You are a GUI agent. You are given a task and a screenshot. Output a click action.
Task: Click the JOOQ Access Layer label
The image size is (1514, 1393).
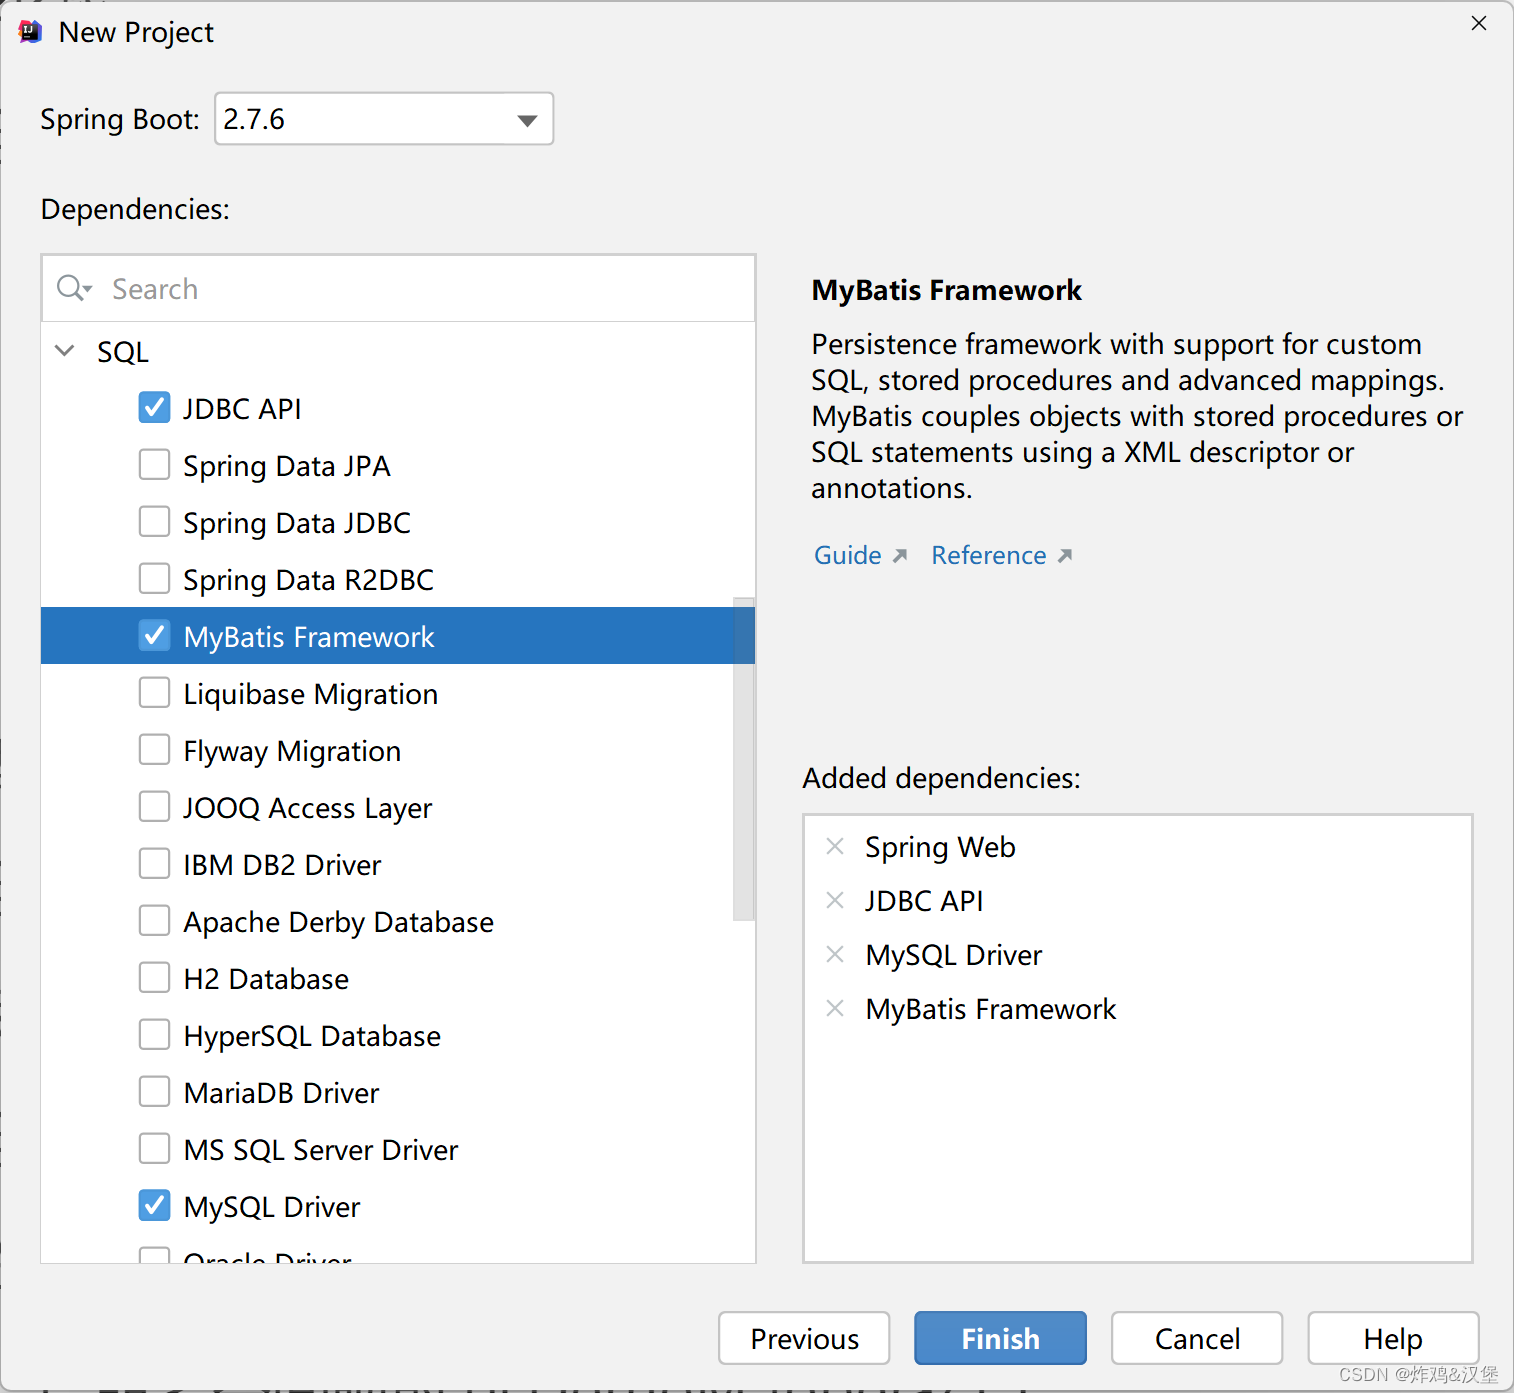tap(308, 808)
